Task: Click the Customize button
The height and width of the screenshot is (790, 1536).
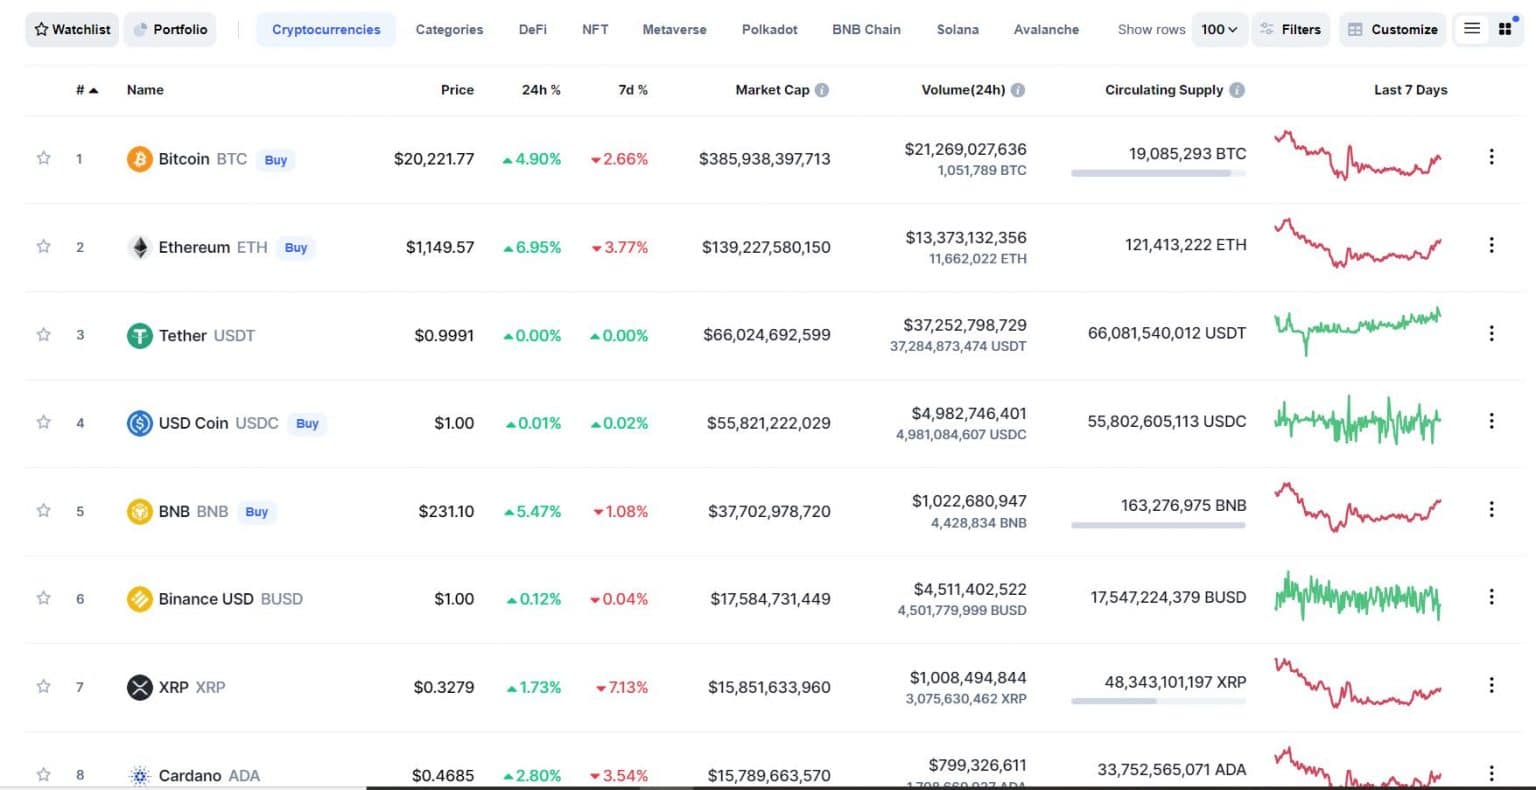Action: (x=1392, y=29)
